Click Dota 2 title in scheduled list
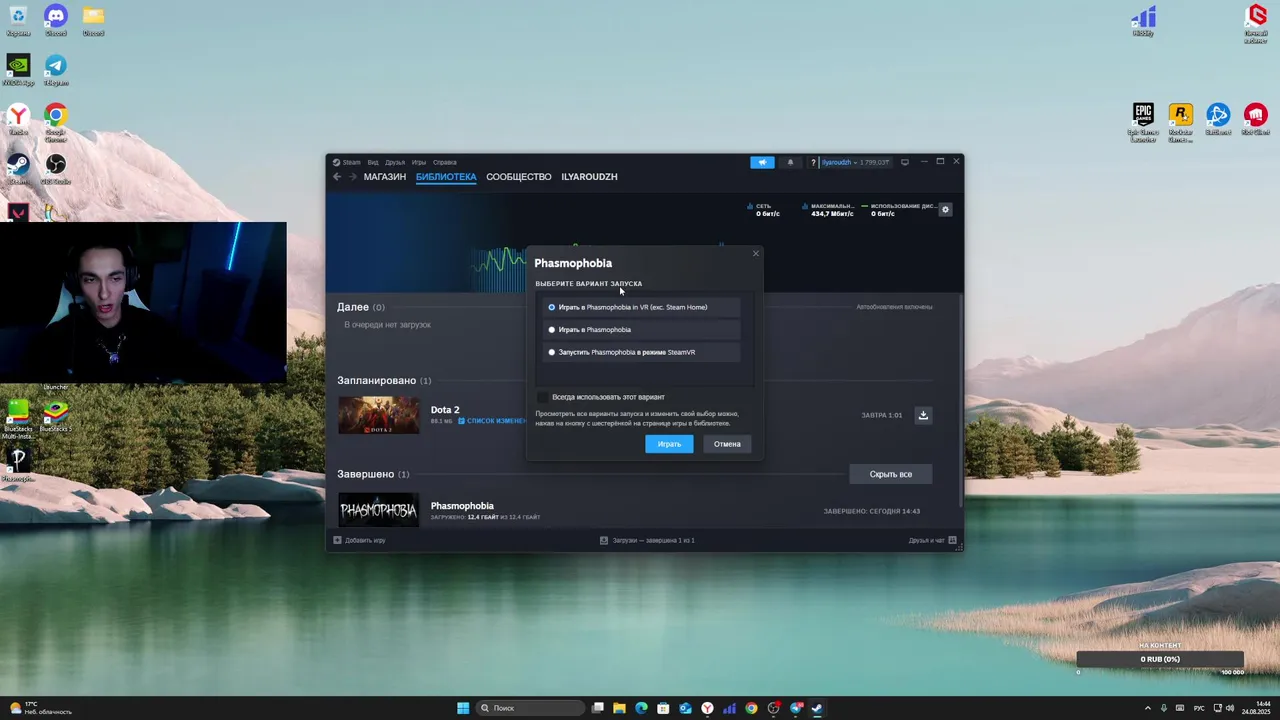Viewport: 1280px width, 720px height. coord(445,410)
